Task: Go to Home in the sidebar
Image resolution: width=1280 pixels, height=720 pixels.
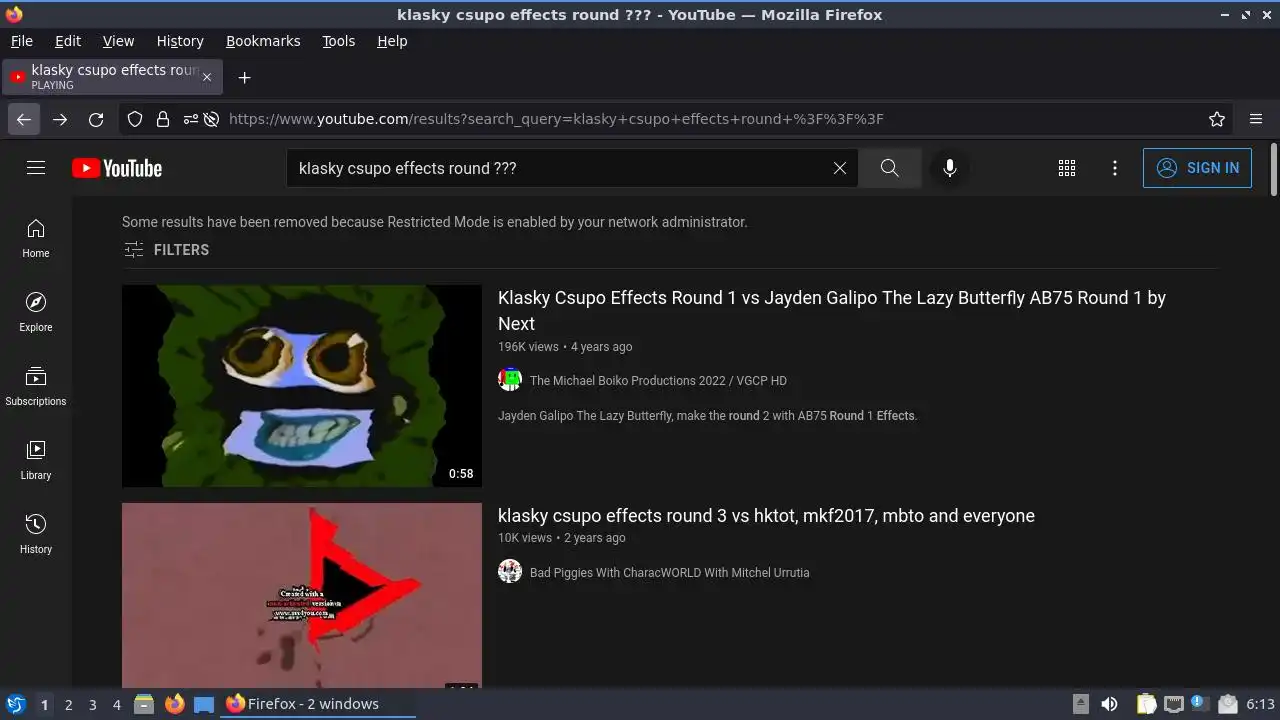Action: pyautogui.click(x=36, y=238)
